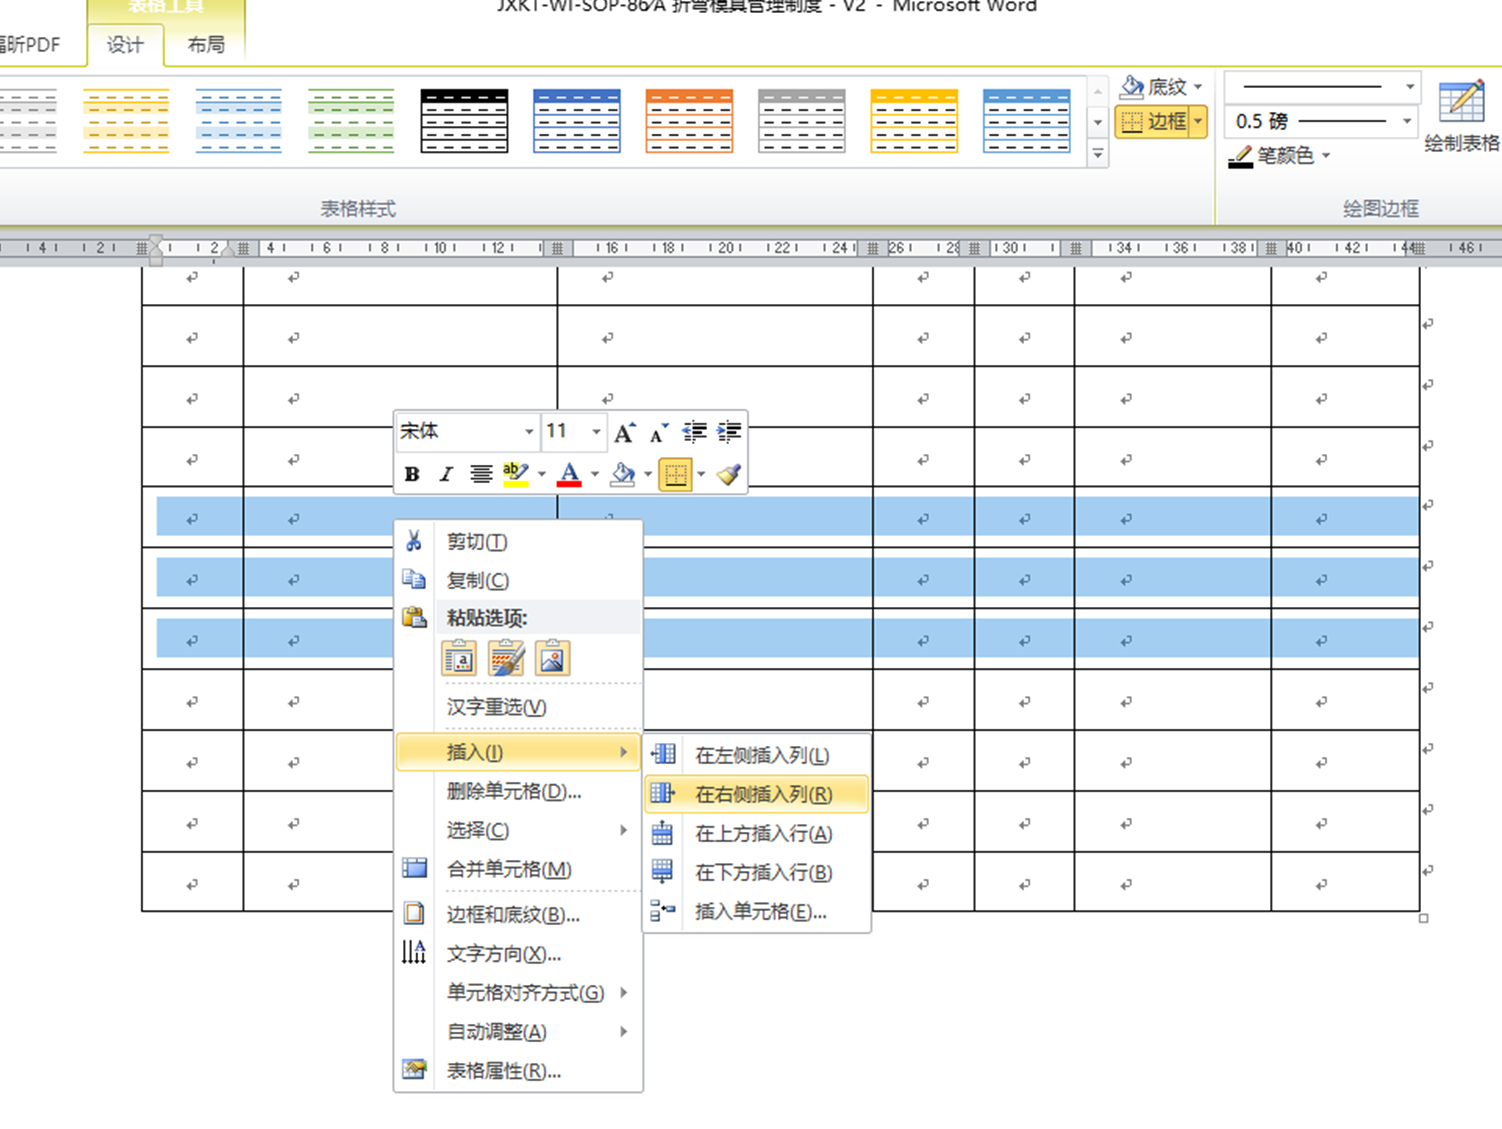Apply shading fill from mini toolbar

coord(623,474)
